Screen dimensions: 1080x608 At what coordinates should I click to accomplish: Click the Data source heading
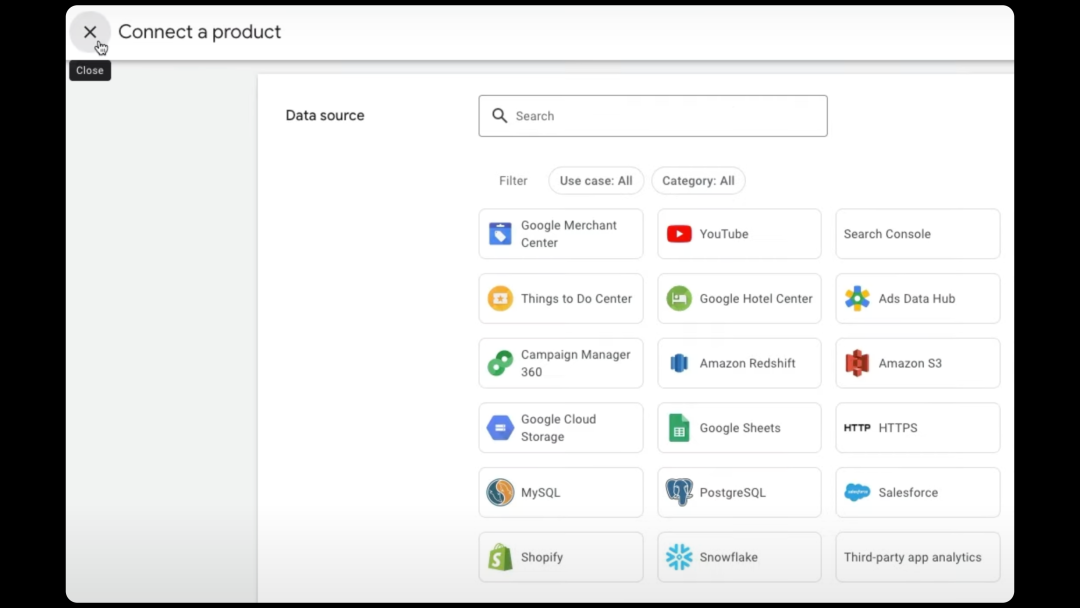[x=324, y=116]
